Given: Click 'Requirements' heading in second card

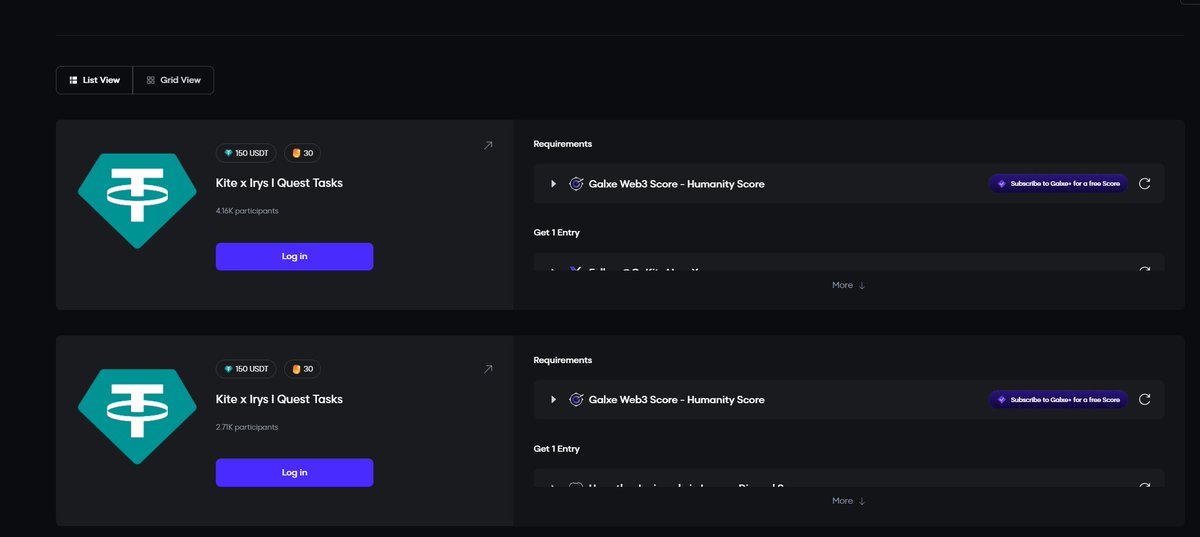Looking at the screenshot, I should click(x=563, y=360).
